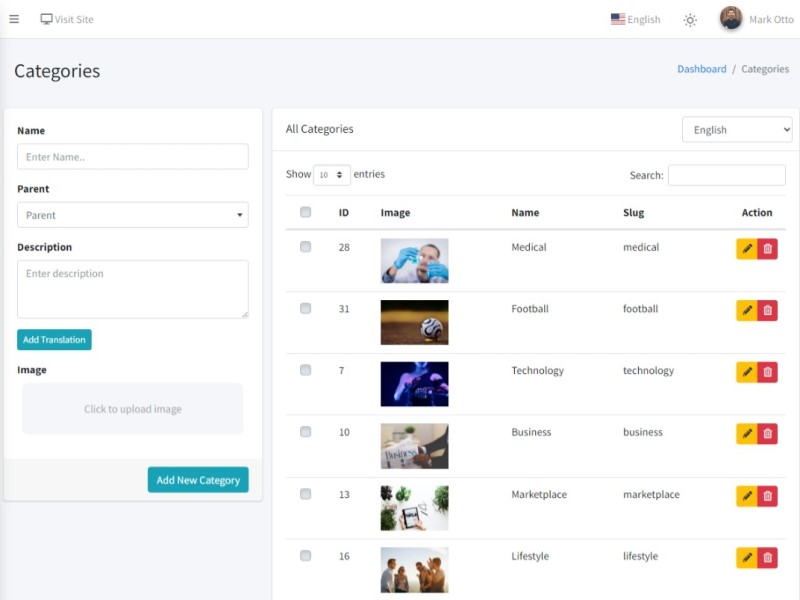Viewport: 800px width, 600px height.
Task: Delete the Football category with trash icon
Action: click(767, 311)
